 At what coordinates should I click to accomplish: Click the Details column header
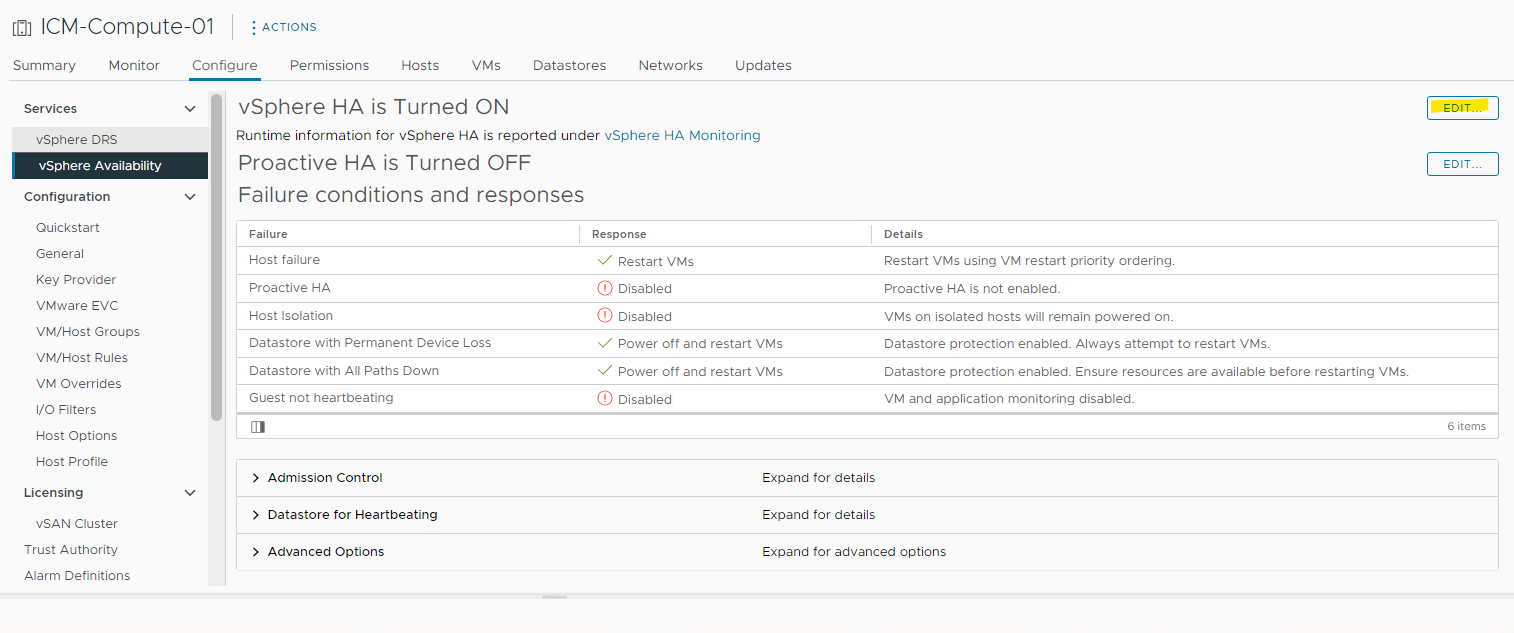[x=903, y=234]
